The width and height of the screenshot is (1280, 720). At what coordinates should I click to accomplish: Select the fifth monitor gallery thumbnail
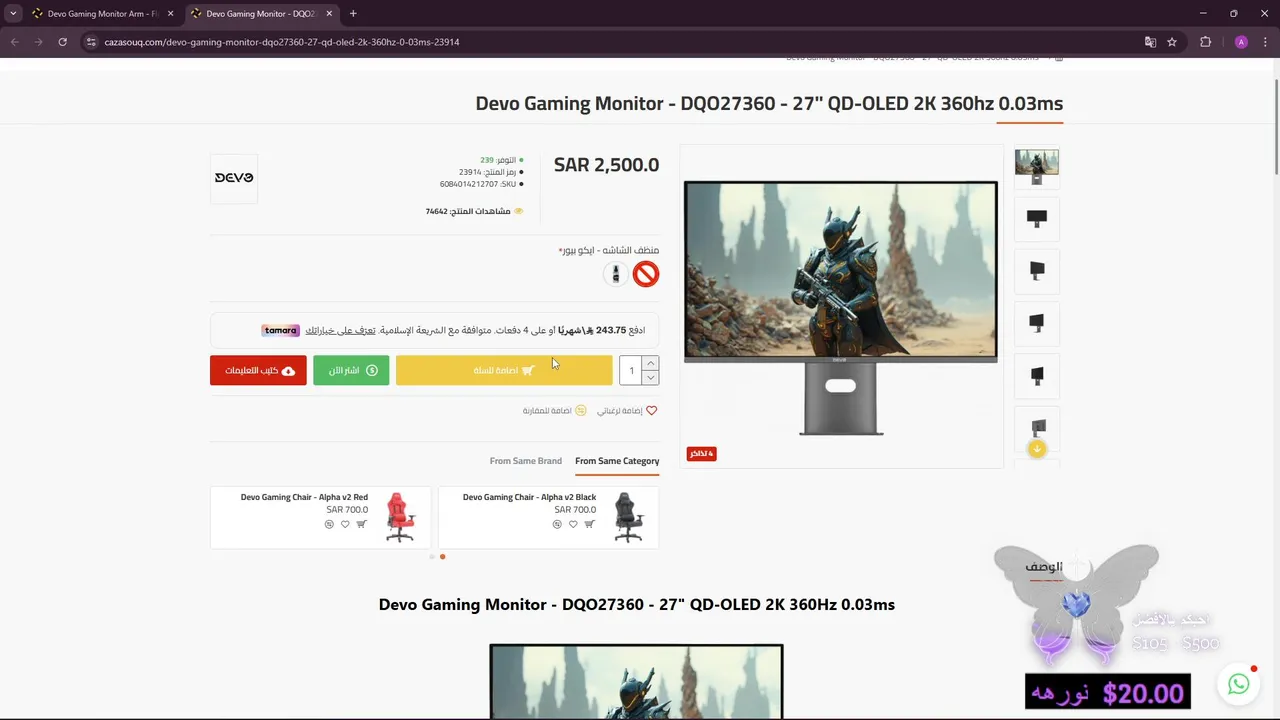[x=1037, y=376]
